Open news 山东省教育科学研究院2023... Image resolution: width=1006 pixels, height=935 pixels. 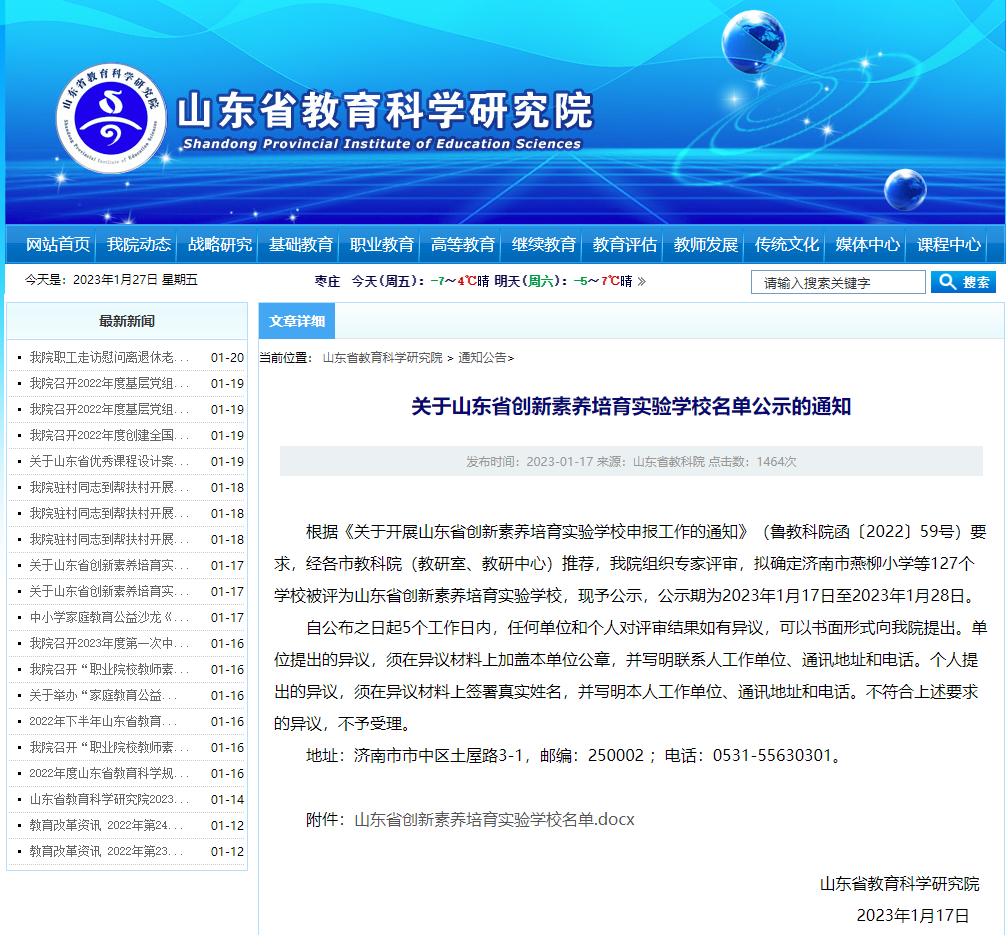click(x=109, y=799)
